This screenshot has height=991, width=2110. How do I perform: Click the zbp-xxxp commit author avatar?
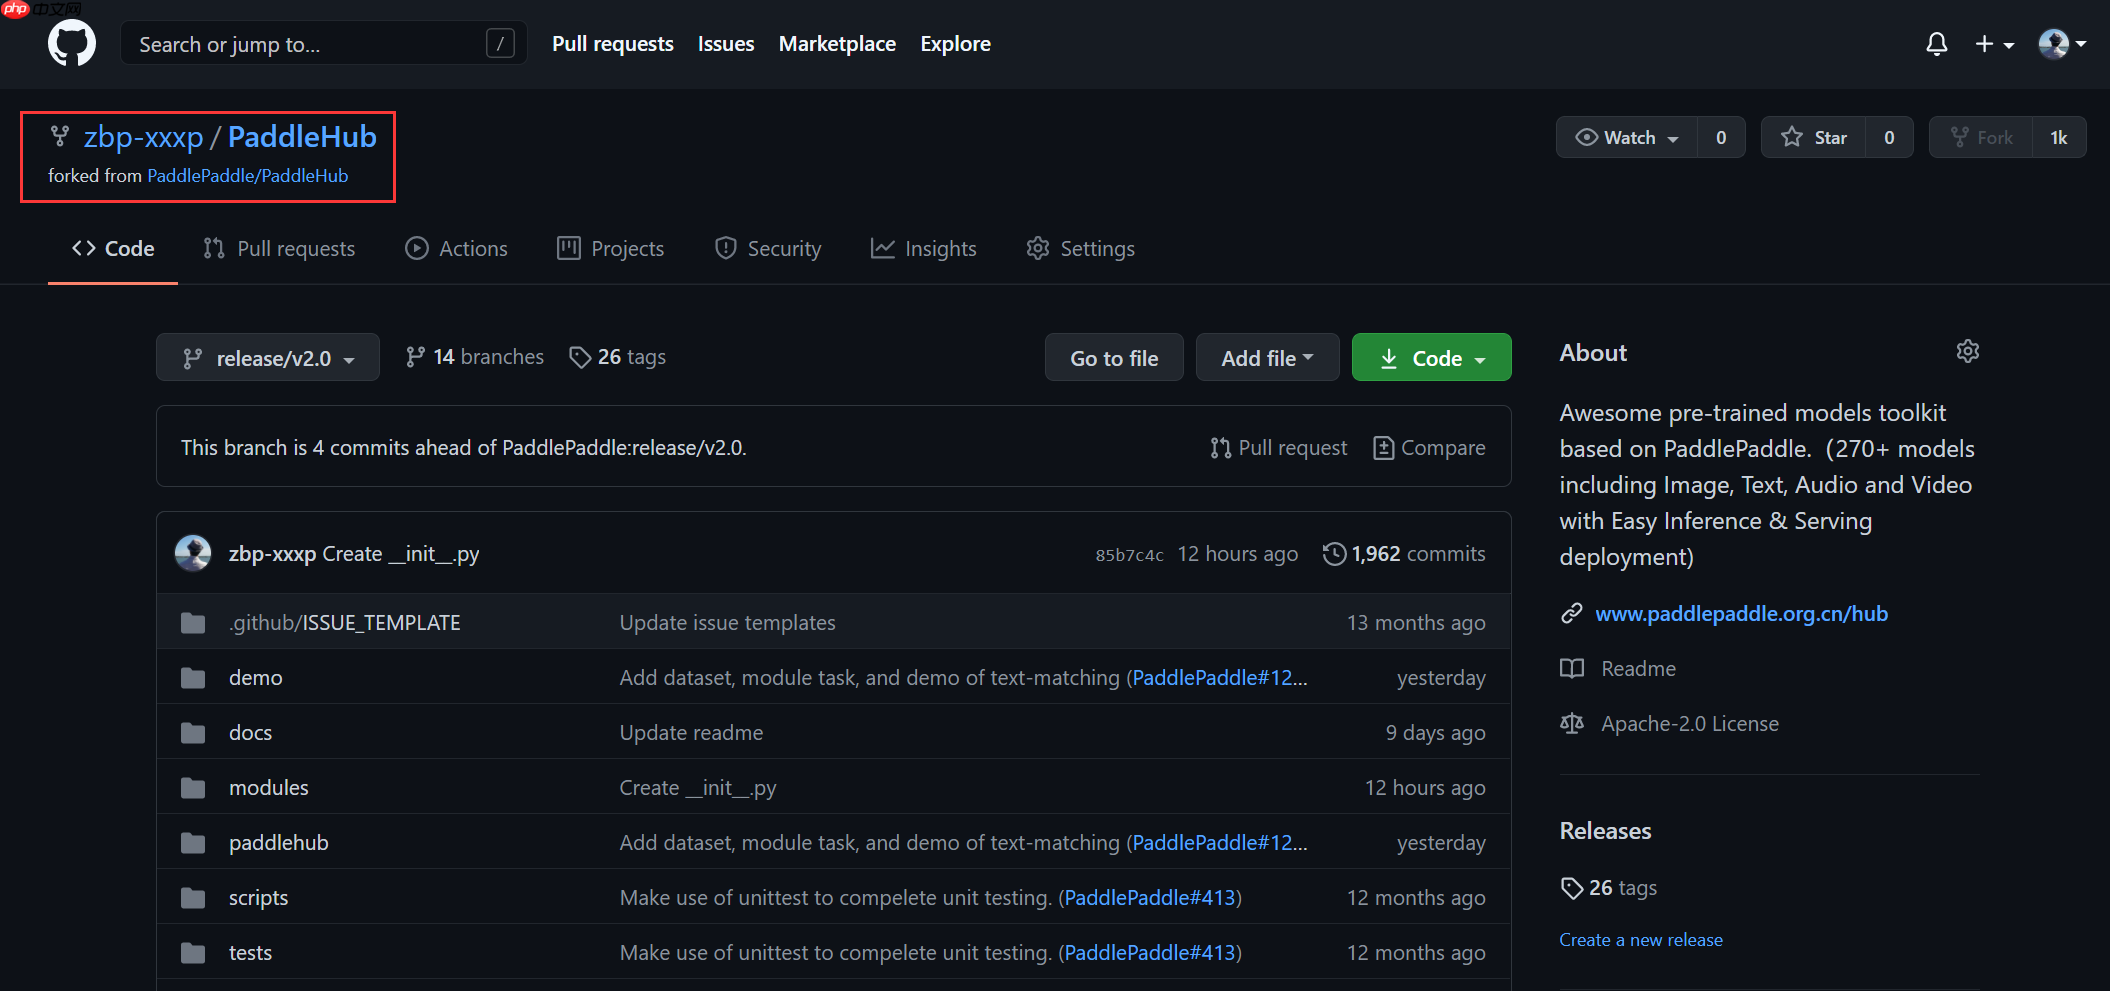click(x=193, y=553)
